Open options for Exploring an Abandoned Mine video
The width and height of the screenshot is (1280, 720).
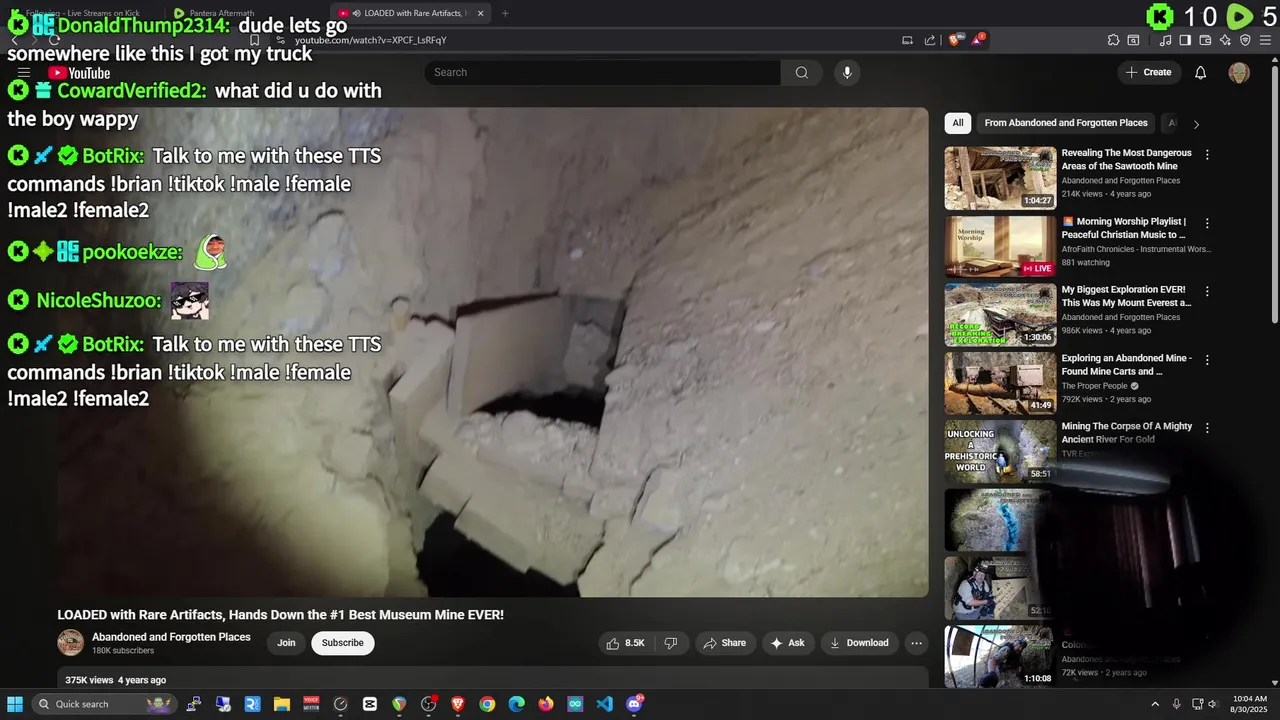(1207, 359)
